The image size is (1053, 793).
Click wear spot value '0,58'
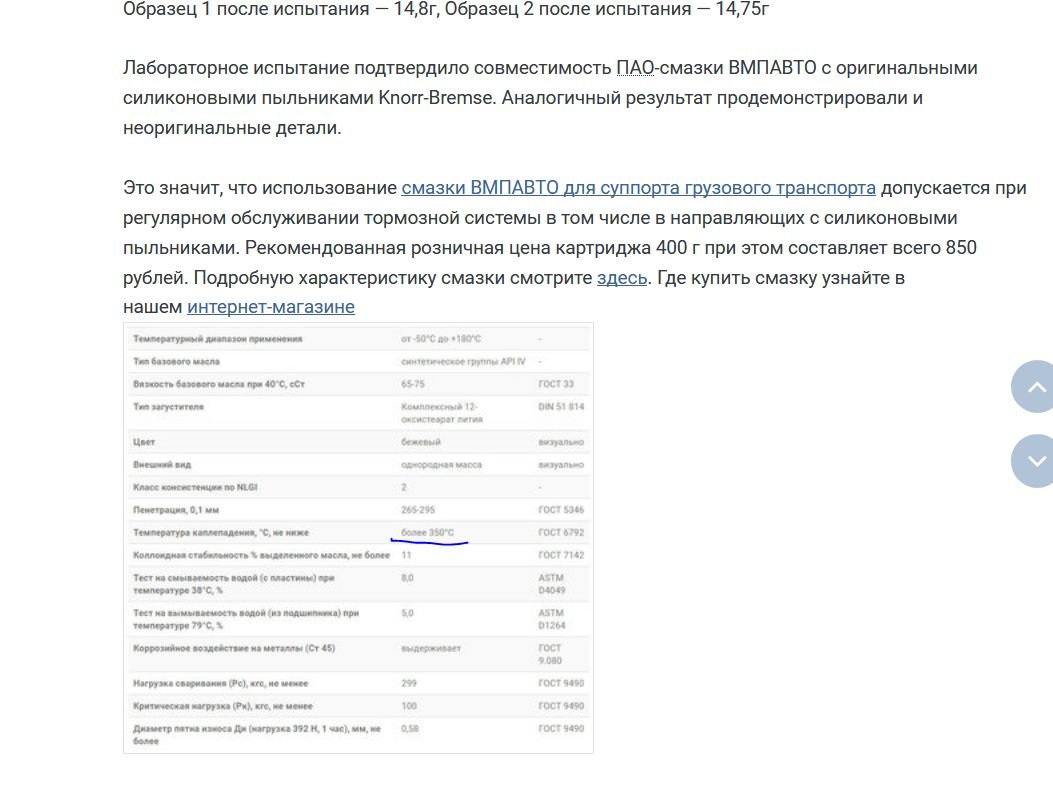(410, 729)
